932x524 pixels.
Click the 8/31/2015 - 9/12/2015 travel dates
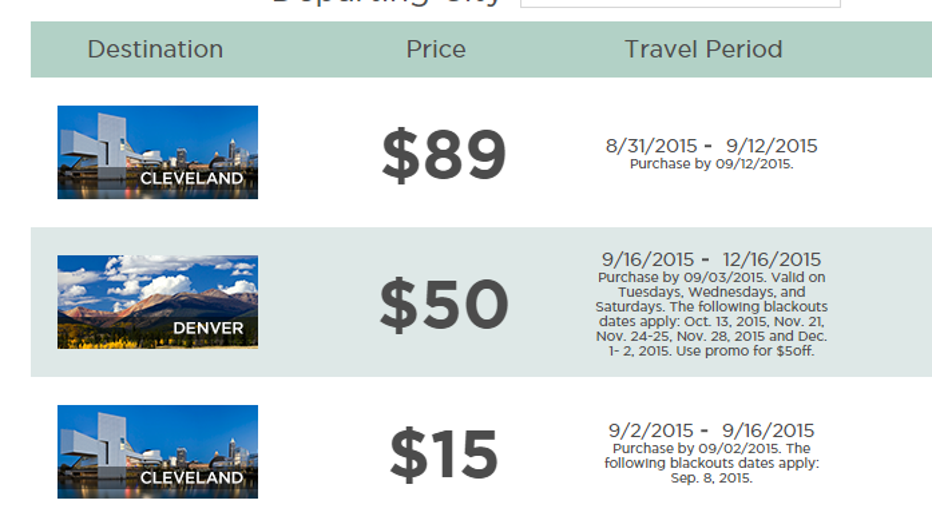(x=711, y=146)
